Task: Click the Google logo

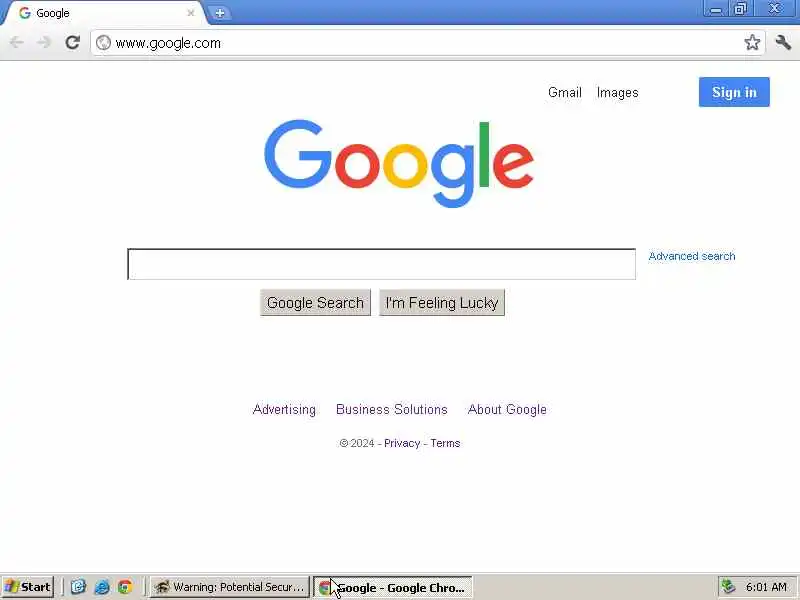Action: click(399, 163)
